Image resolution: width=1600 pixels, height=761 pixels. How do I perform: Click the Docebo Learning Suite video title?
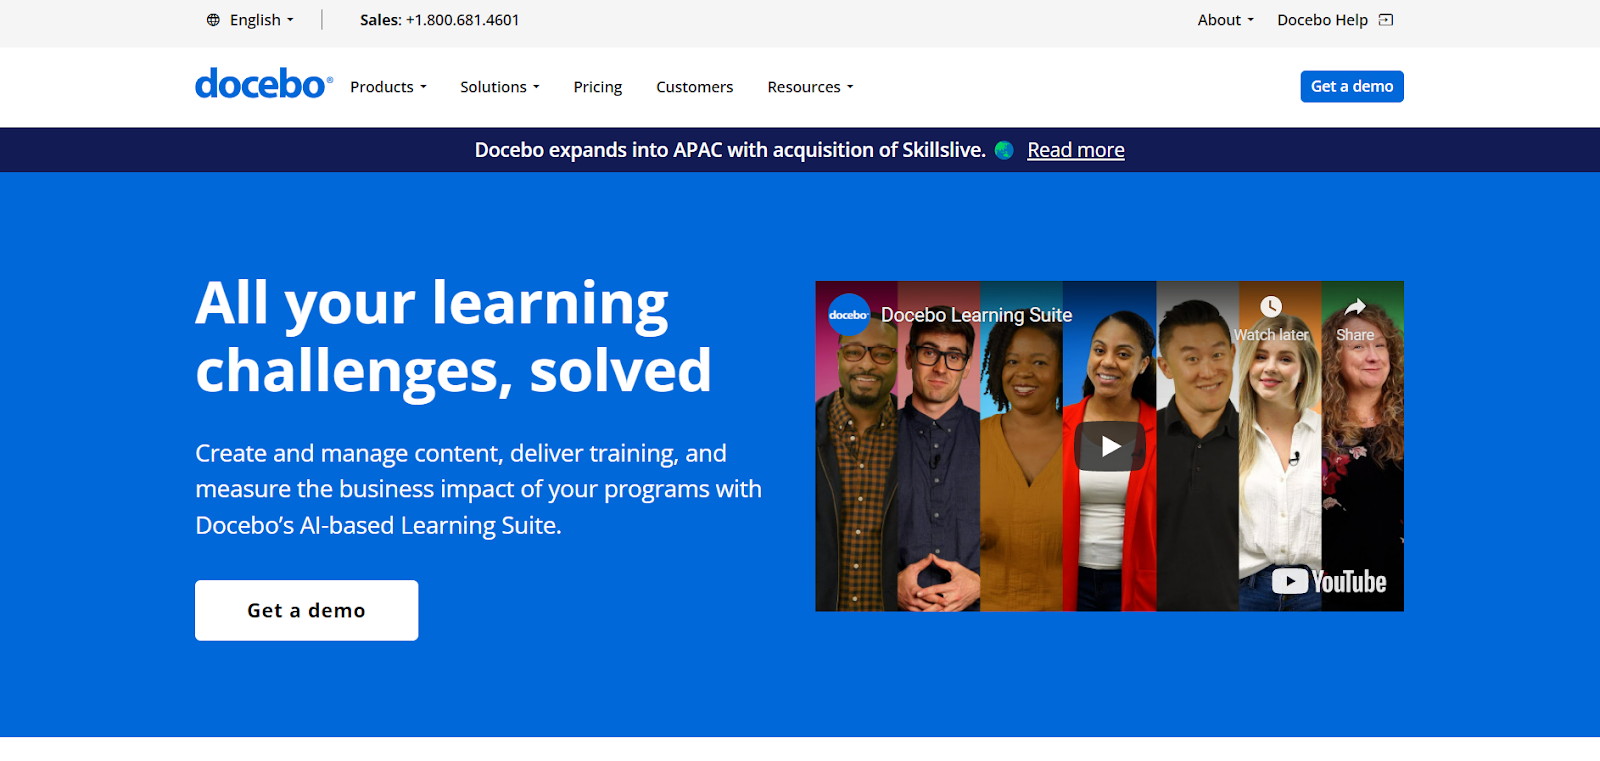[x=976, y=315]
